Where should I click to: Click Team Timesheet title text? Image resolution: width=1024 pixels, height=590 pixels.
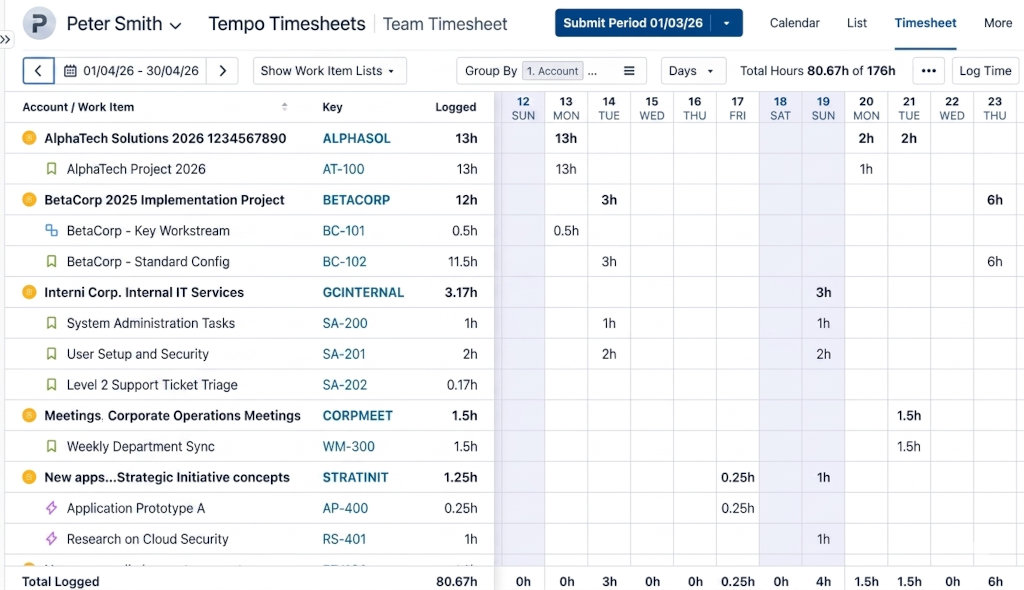point(445,24)
